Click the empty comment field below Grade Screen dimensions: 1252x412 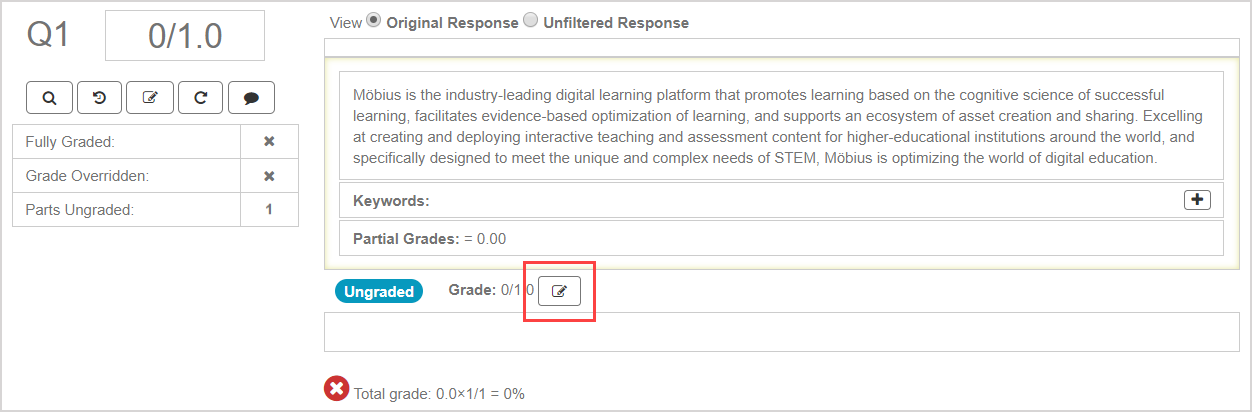781,331
